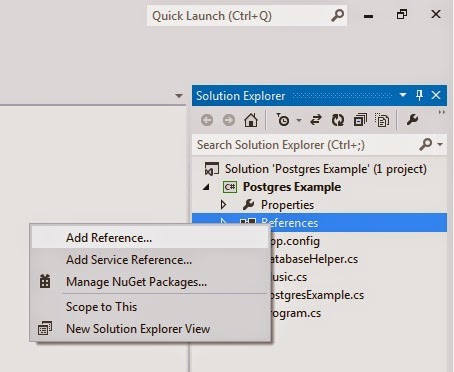Click the C# project icon
454x372 pixels.
(x=230, y=187)
